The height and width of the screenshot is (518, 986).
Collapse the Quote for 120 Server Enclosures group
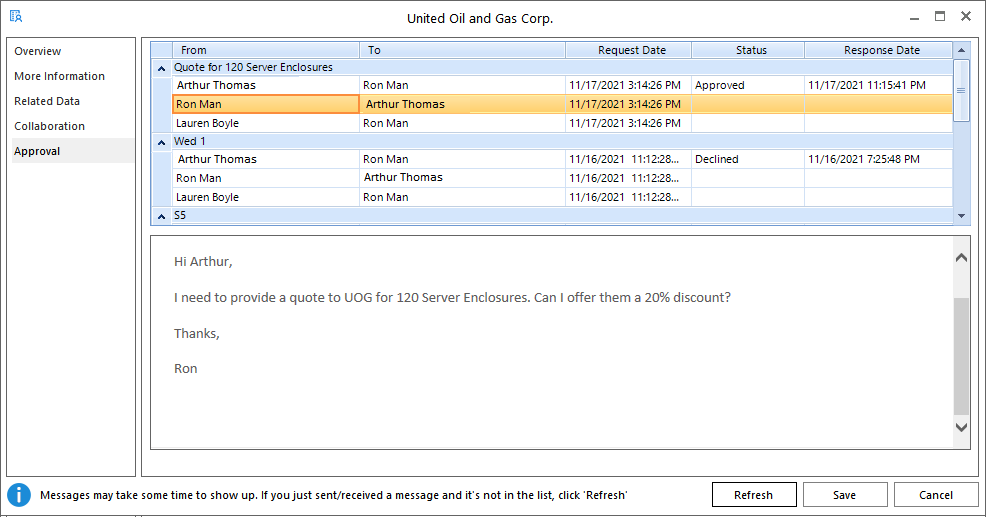161,68
